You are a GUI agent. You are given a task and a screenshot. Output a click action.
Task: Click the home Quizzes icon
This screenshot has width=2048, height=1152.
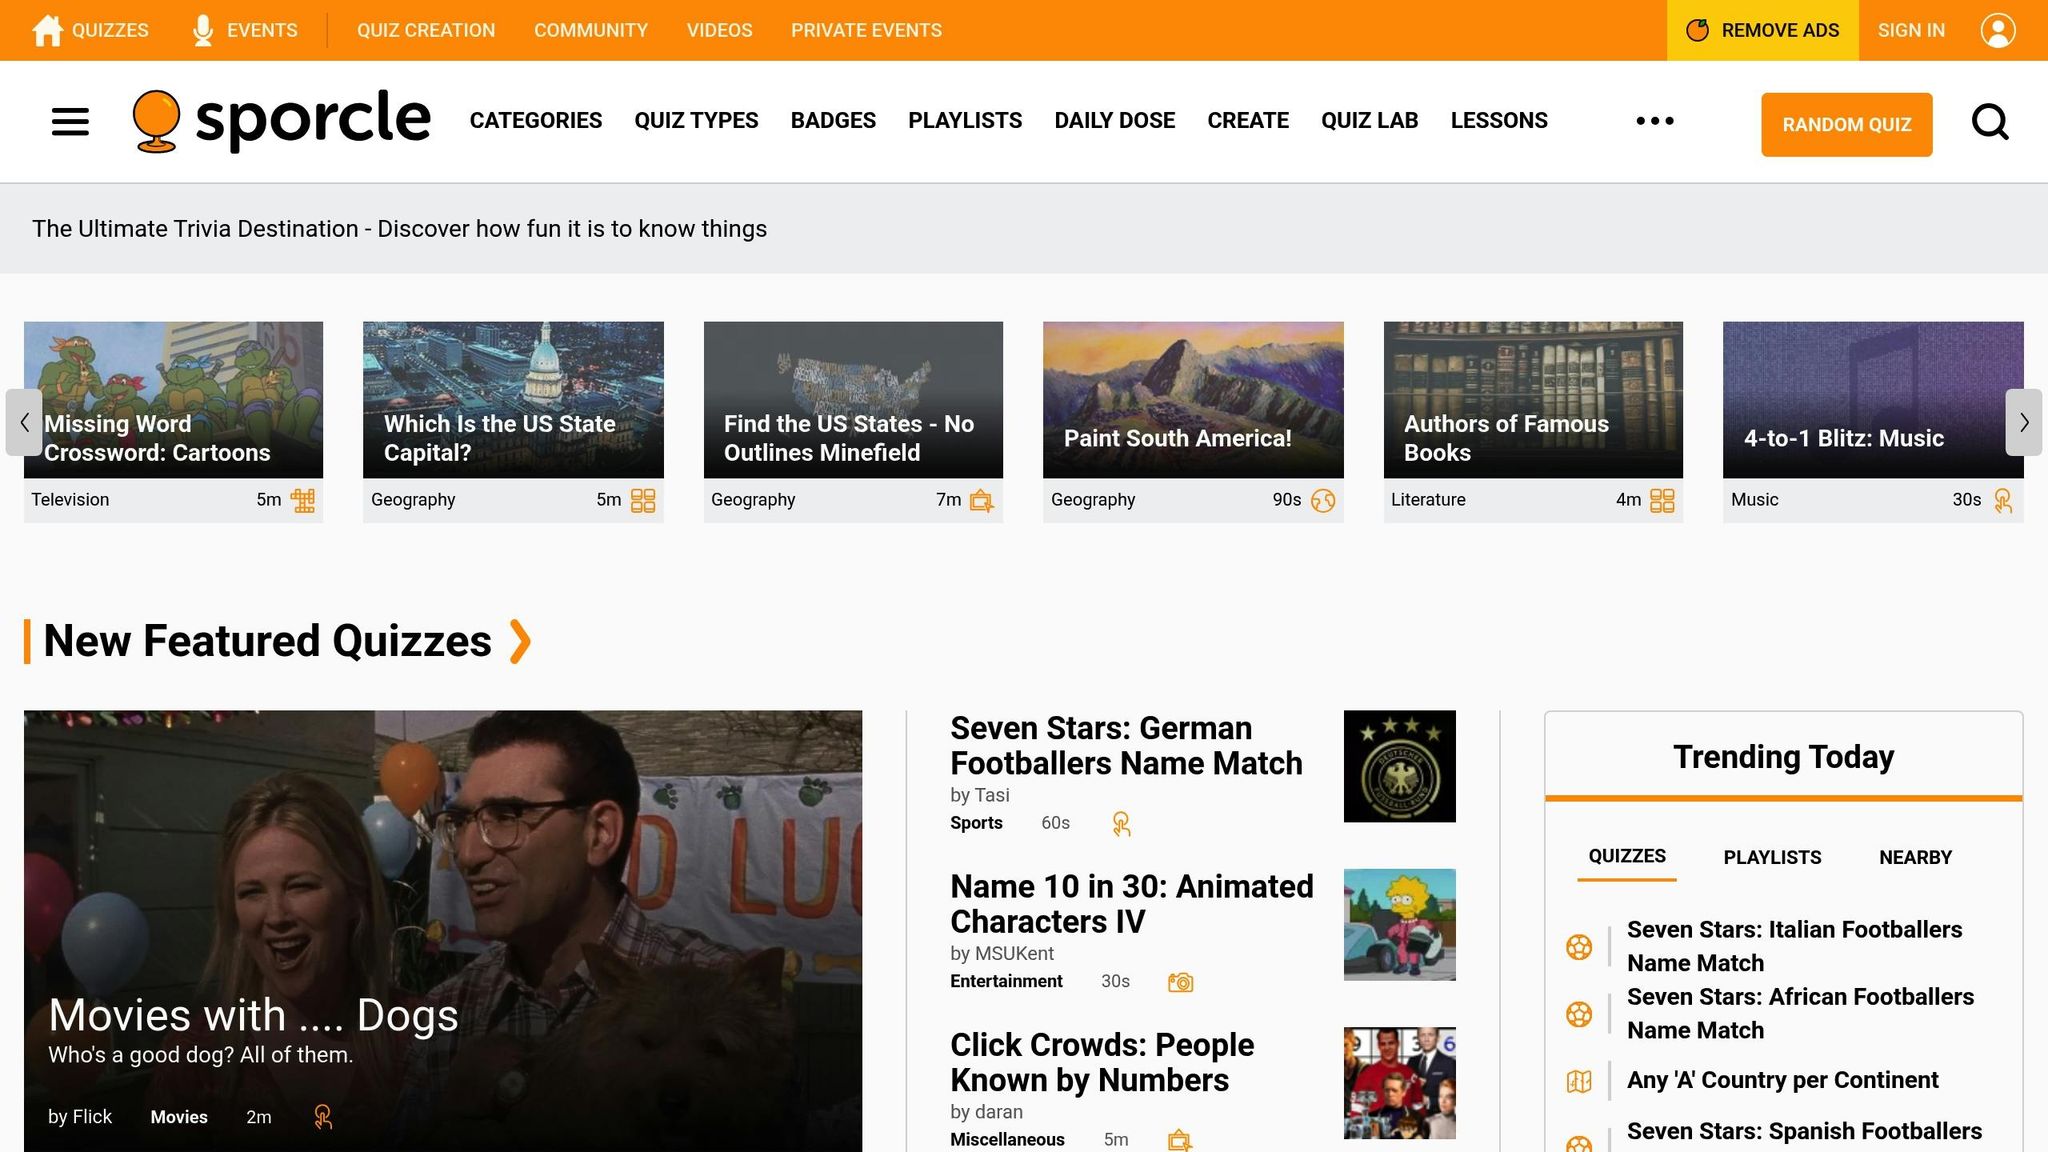(x=47, y=30)
